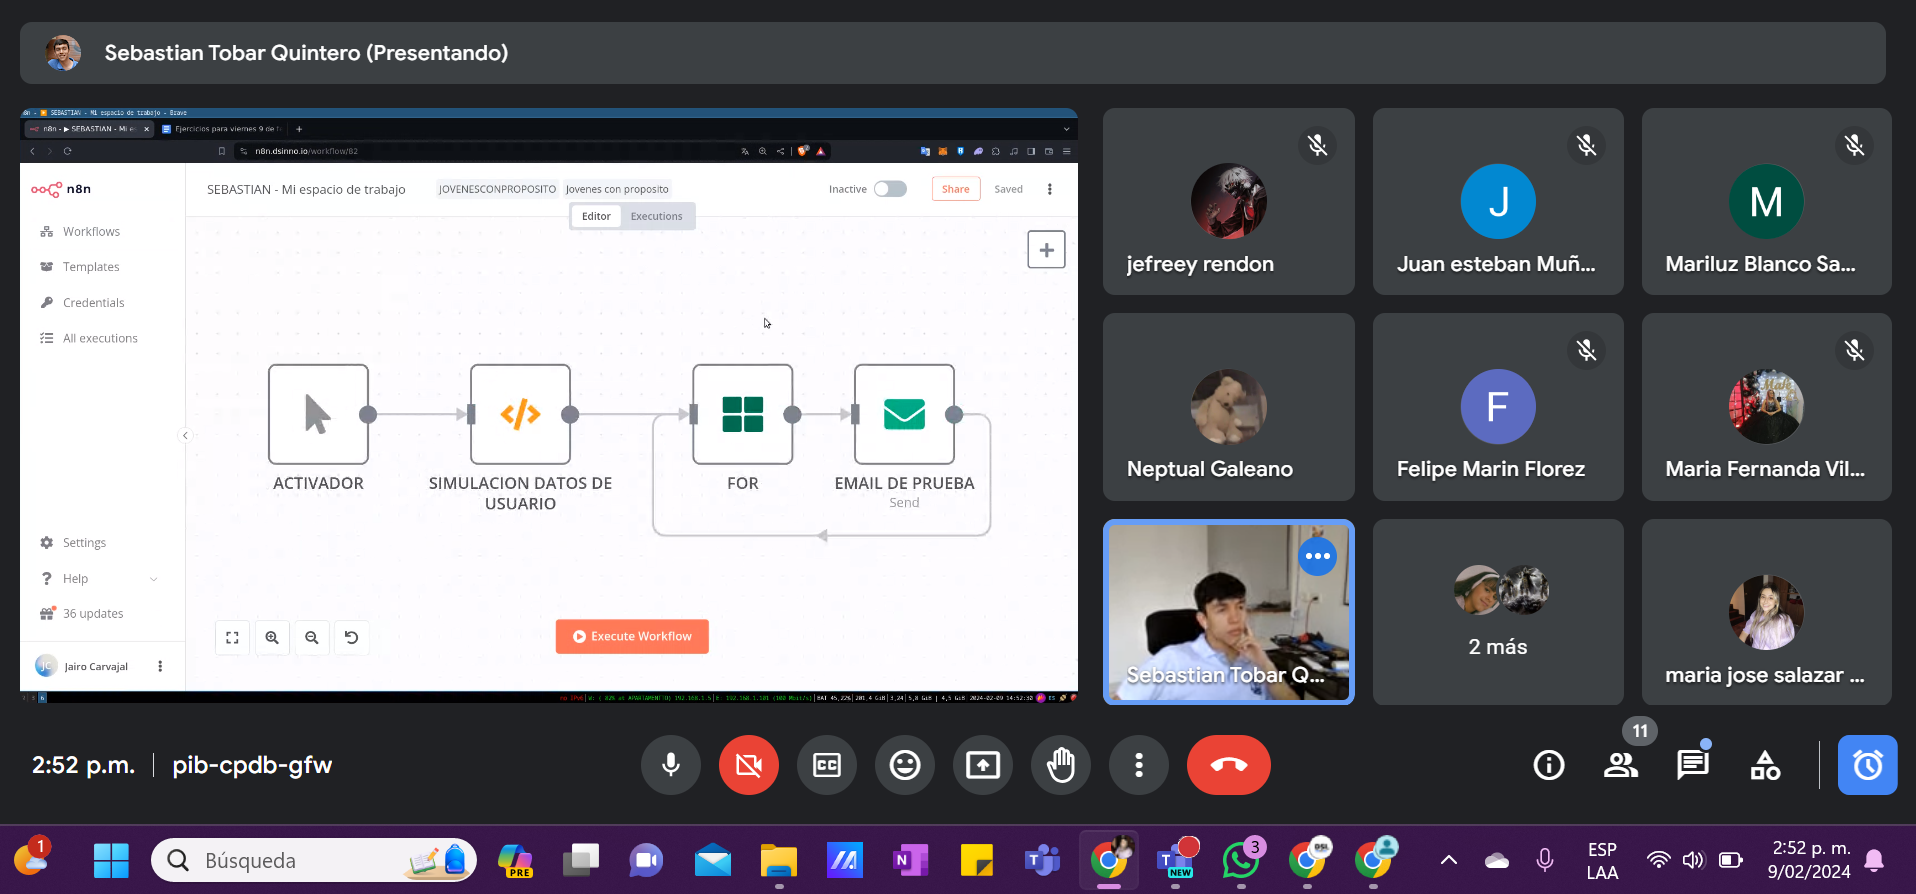
Task: Open Jairo Carvajal user menu dots
Action: coord(160,667)
